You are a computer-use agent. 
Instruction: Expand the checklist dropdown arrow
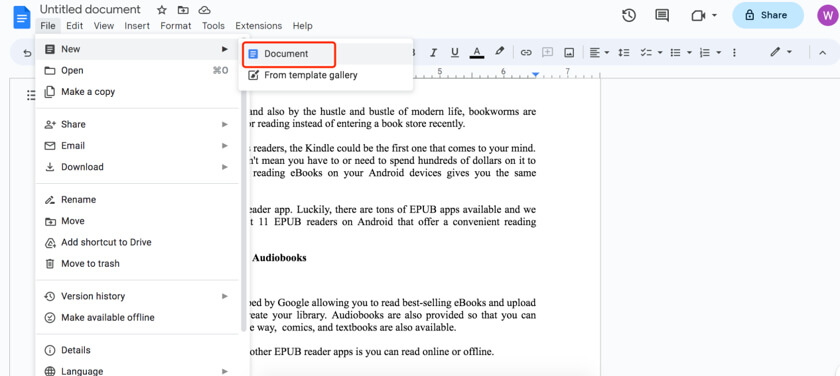(660, 52)
